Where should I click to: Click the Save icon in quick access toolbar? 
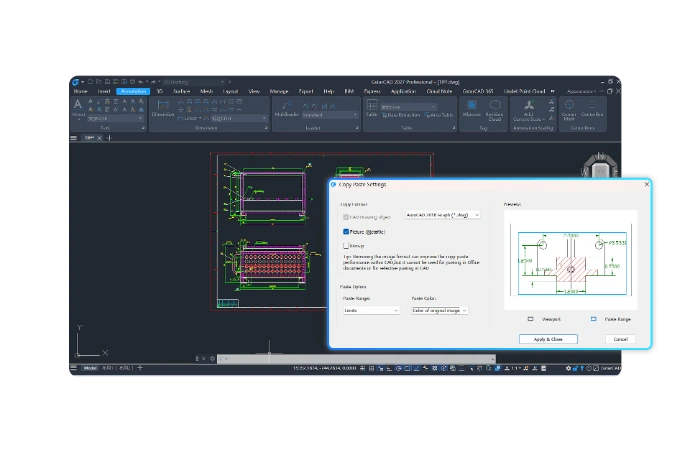pos(107,82)
